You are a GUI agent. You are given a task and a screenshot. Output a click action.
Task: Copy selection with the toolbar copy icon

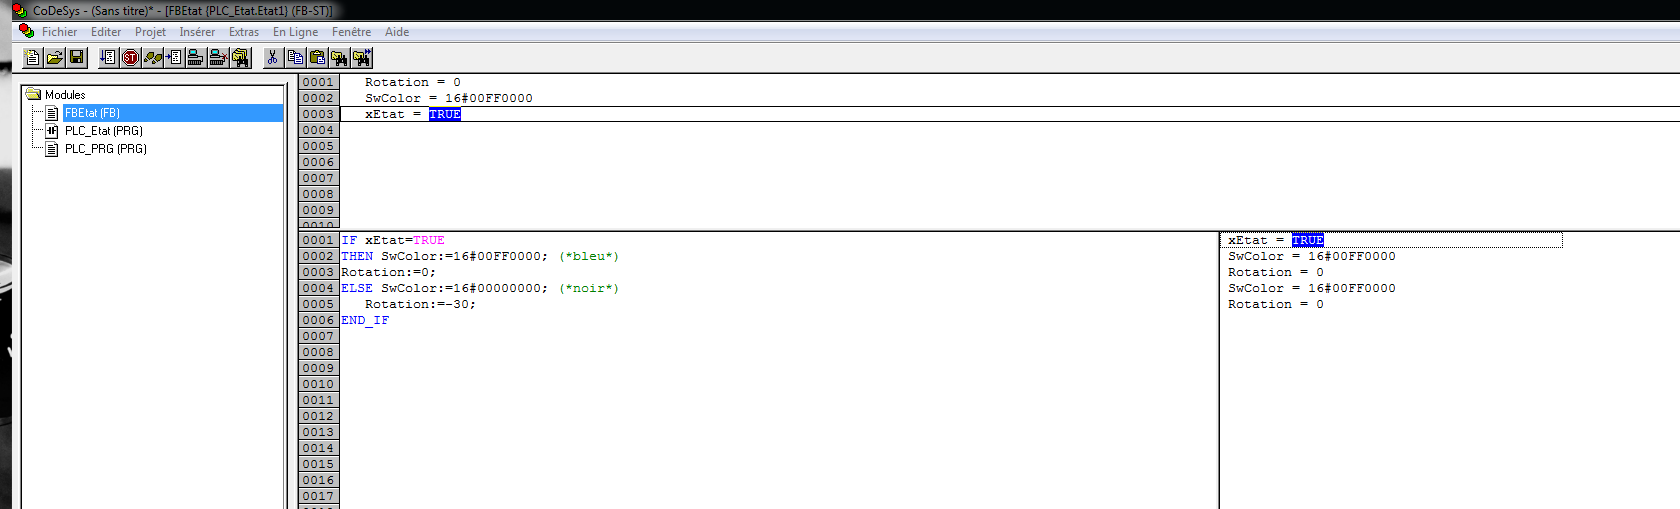[x=295, y=57]
